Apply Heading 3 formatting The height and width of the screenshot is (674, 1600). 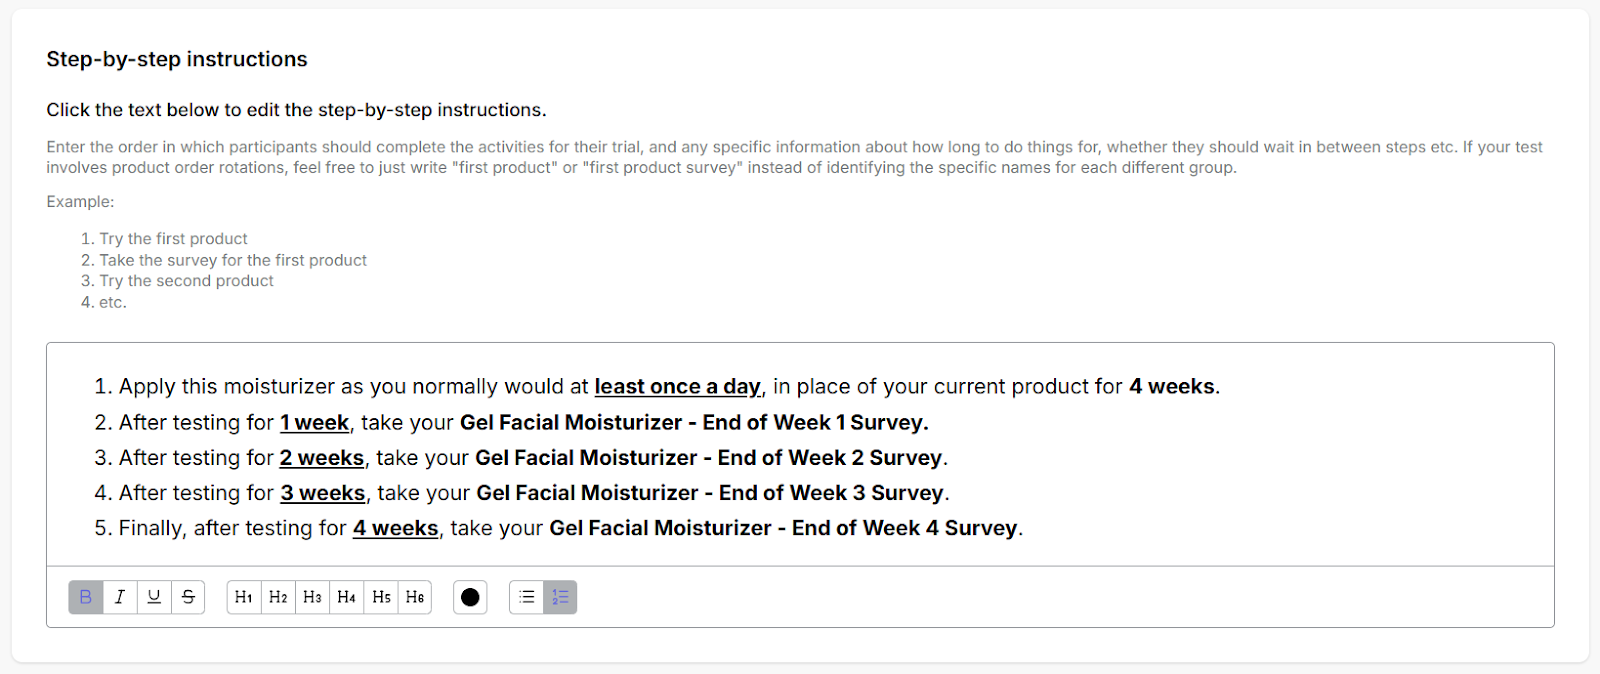(311, 597)
